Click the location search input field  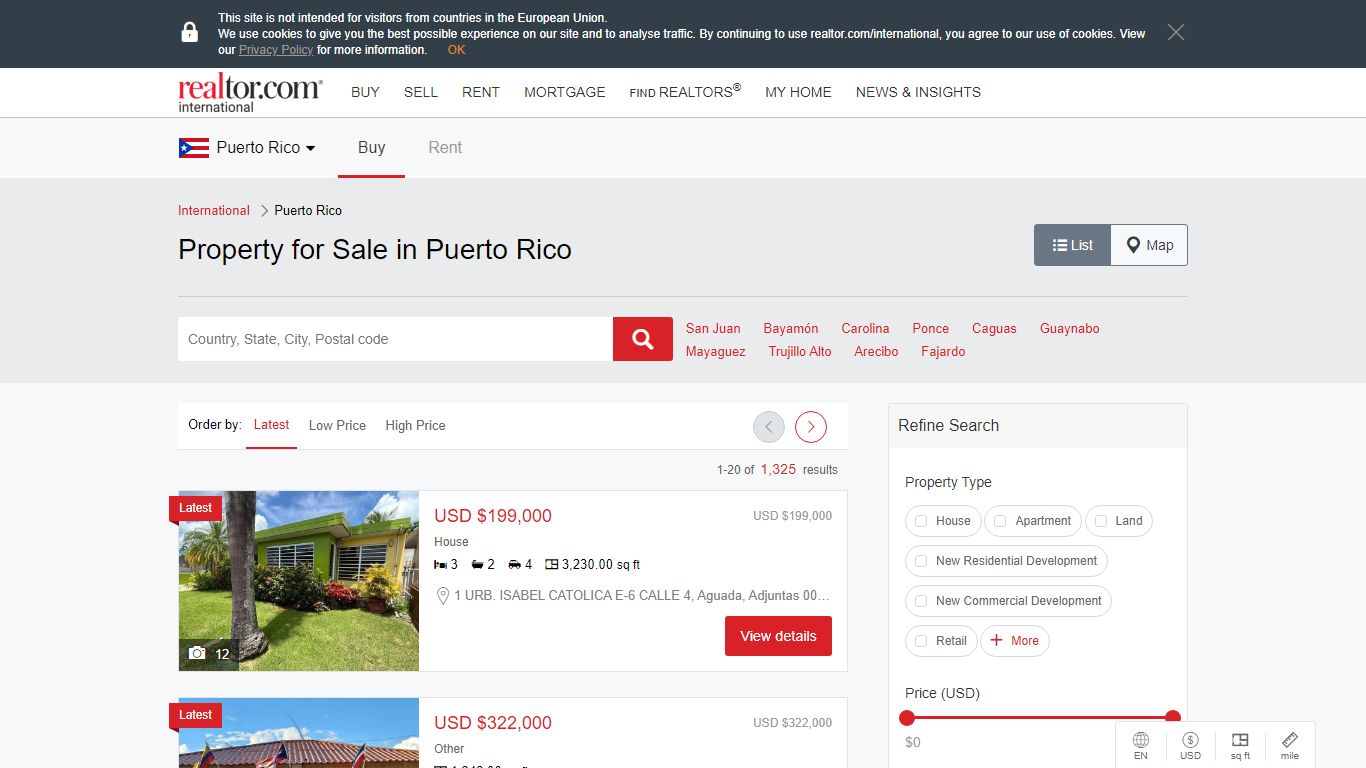pyautogui.click(x=395, y=339)
